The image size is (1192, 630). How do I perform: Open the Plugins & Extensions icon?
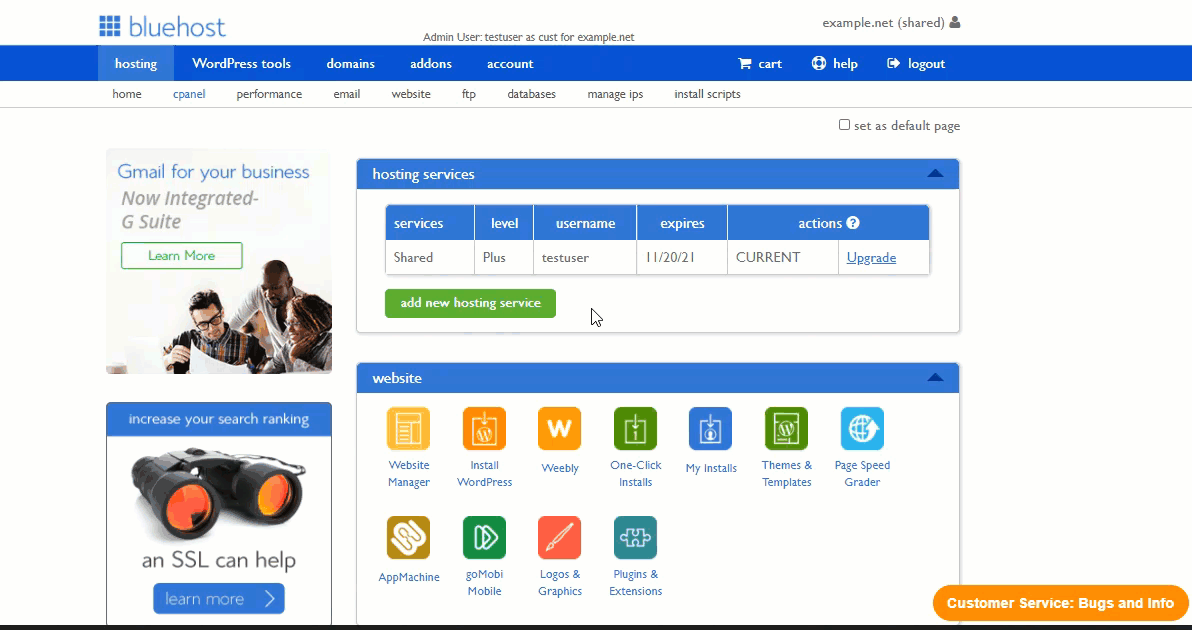[x=636, y=537]
